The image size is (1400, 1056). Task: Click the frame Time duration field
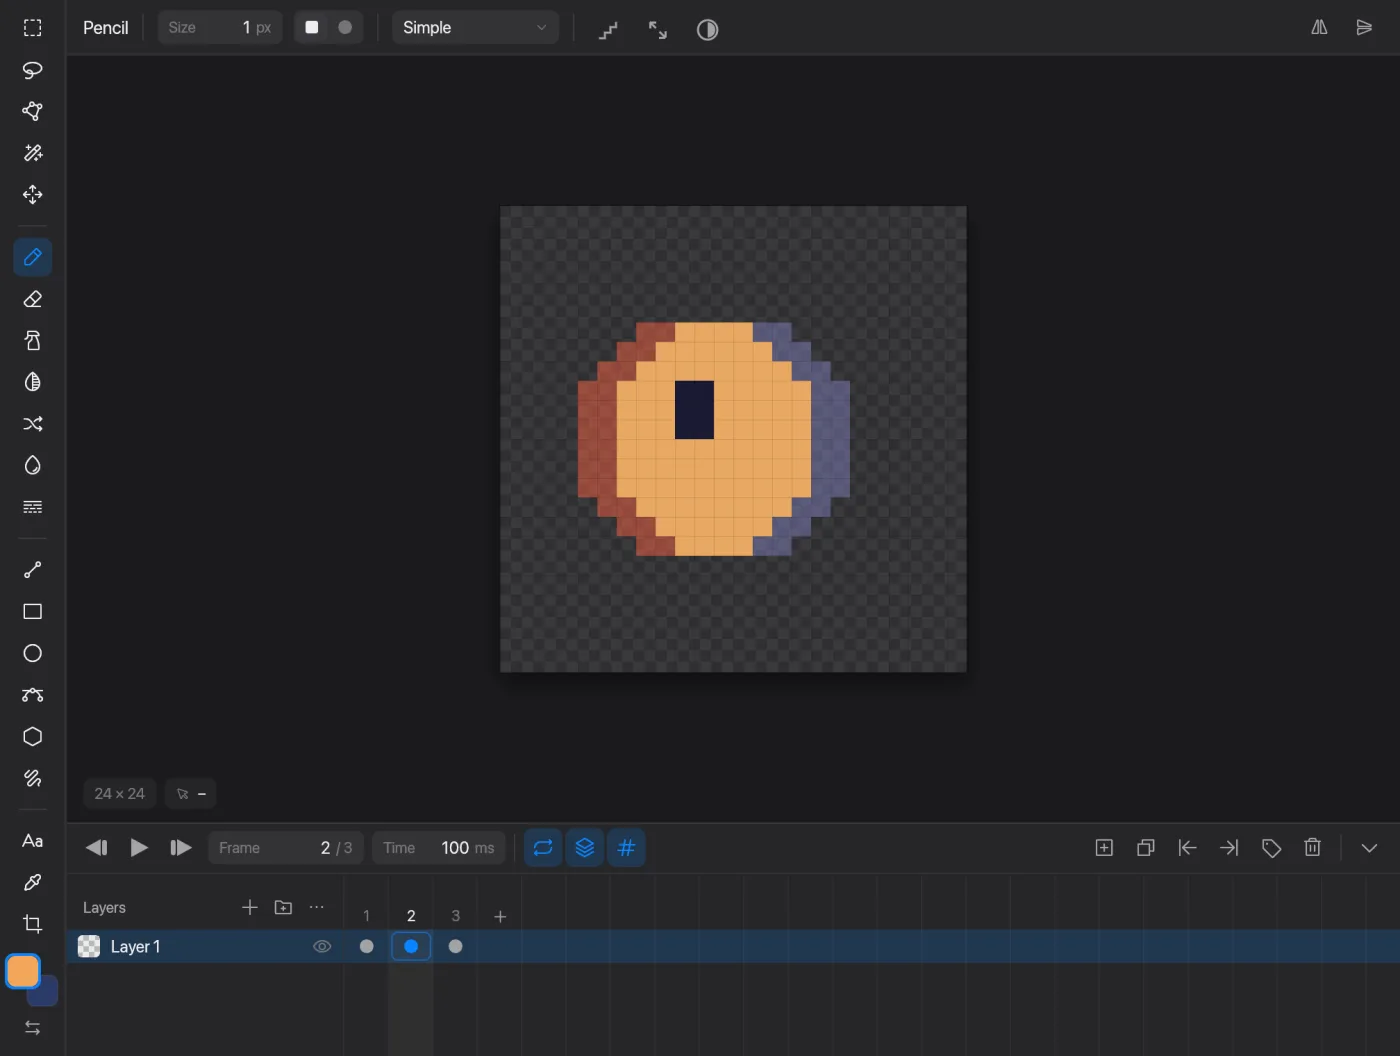pyautogui.click(x=439, y=848)
